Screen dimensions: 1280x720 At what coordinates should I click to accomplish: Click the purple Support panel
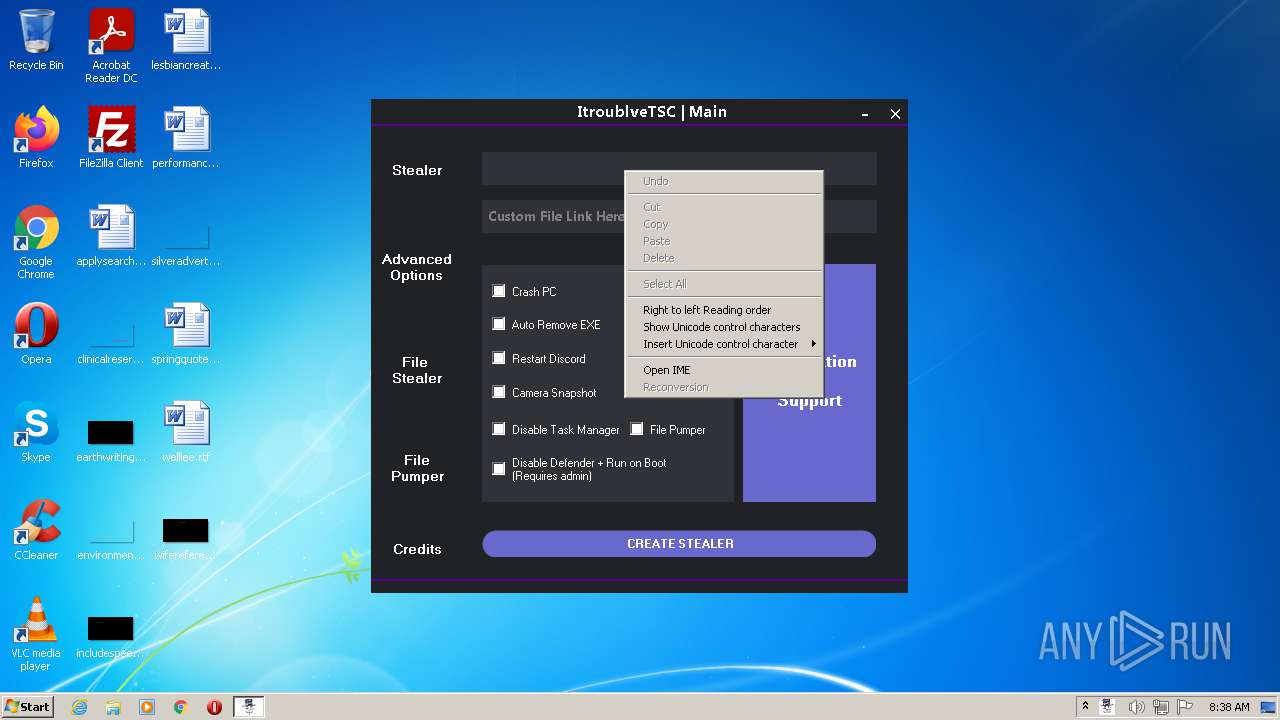[809, 383]
